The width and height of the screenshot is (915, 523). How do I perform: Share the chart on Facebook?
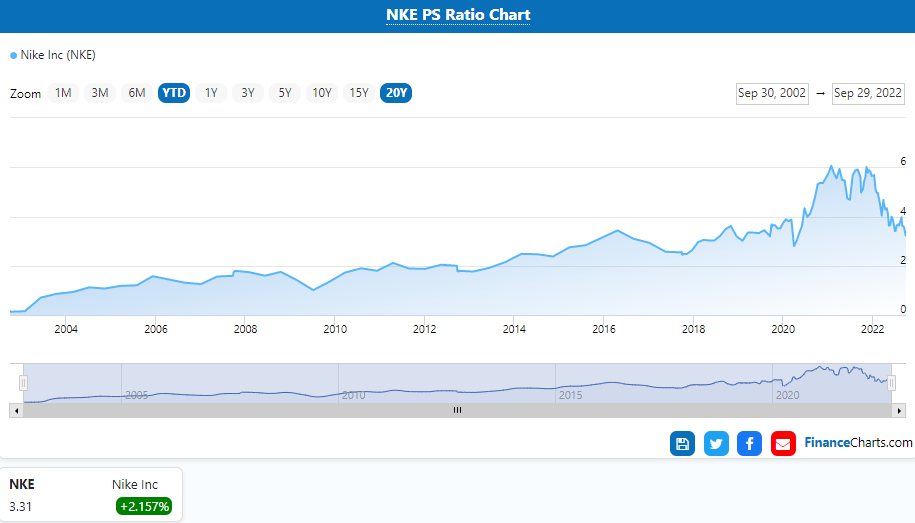749,443
